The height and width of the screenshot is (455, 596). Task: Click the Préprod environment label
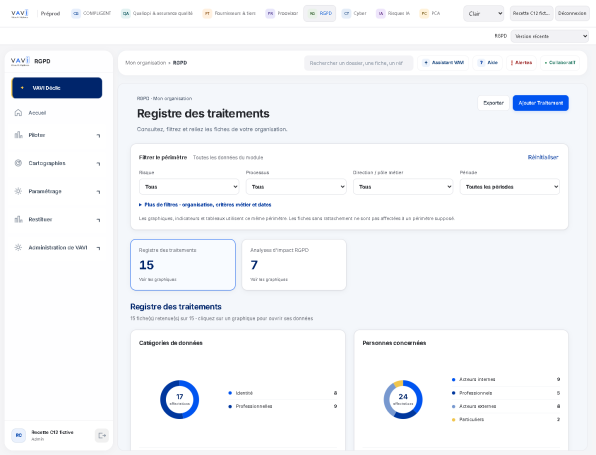pos(51,14)
